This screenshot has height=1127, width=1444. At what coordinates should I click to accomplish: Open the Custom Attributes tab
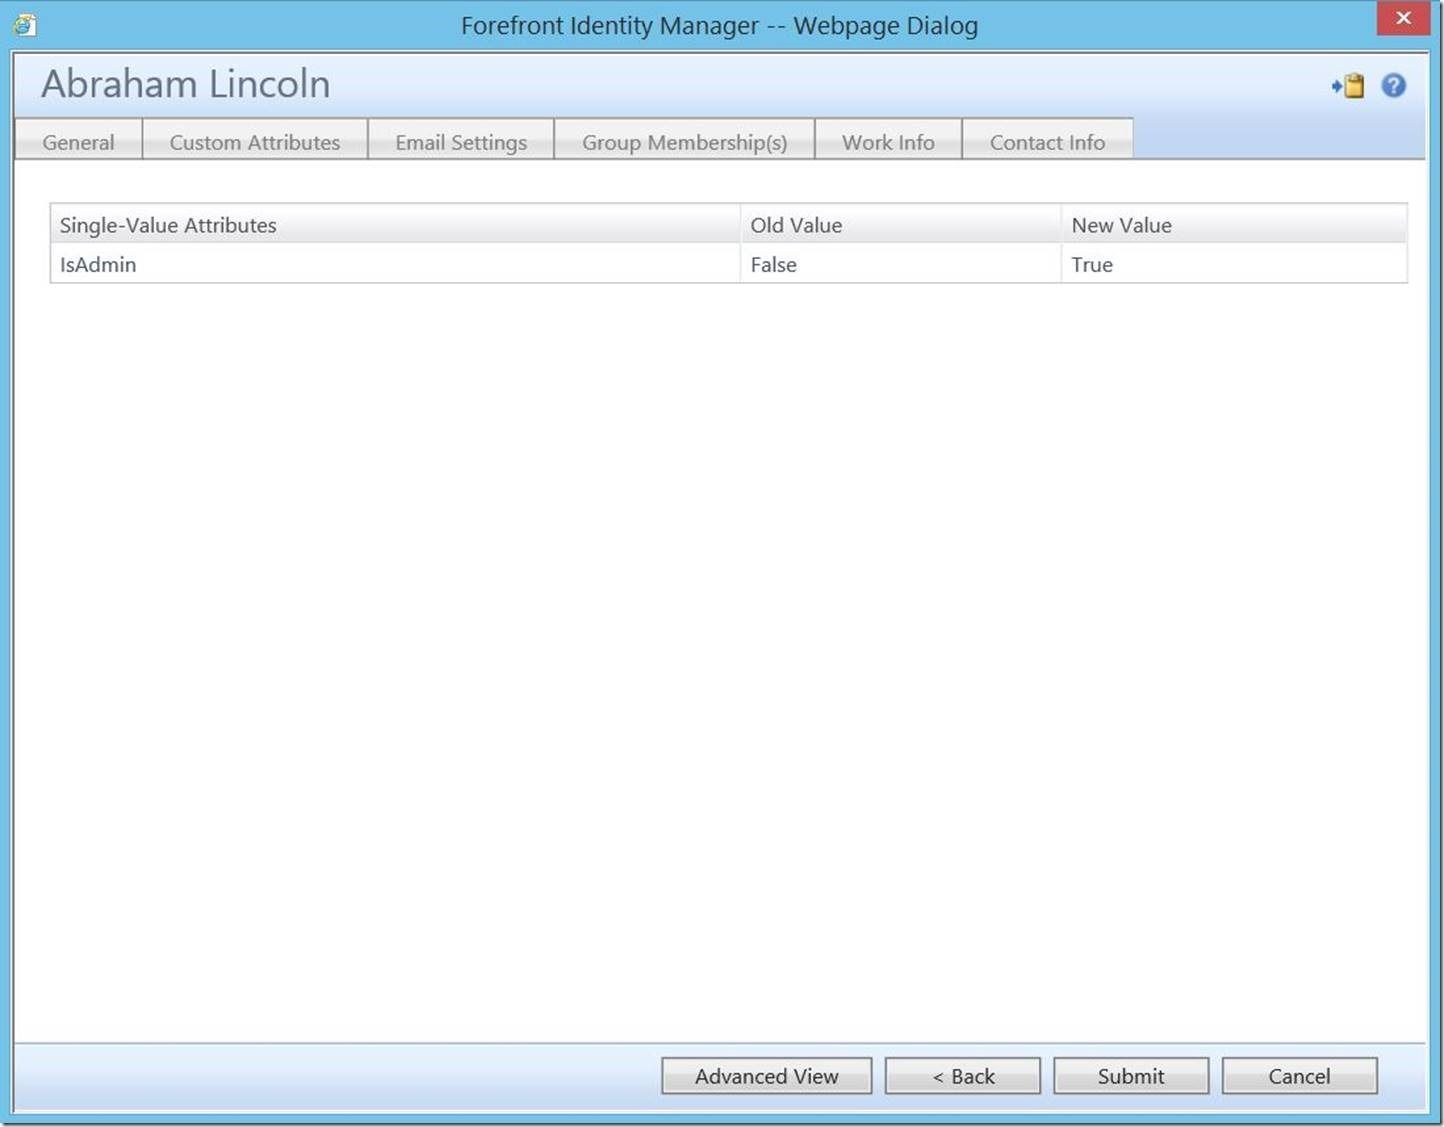[255, 142]
